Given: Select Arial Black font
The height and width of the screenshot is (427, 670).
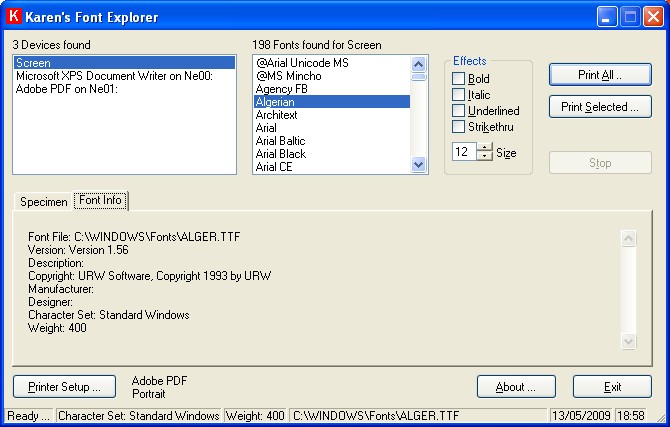Looking at the screenshot, I should (332, 153).
